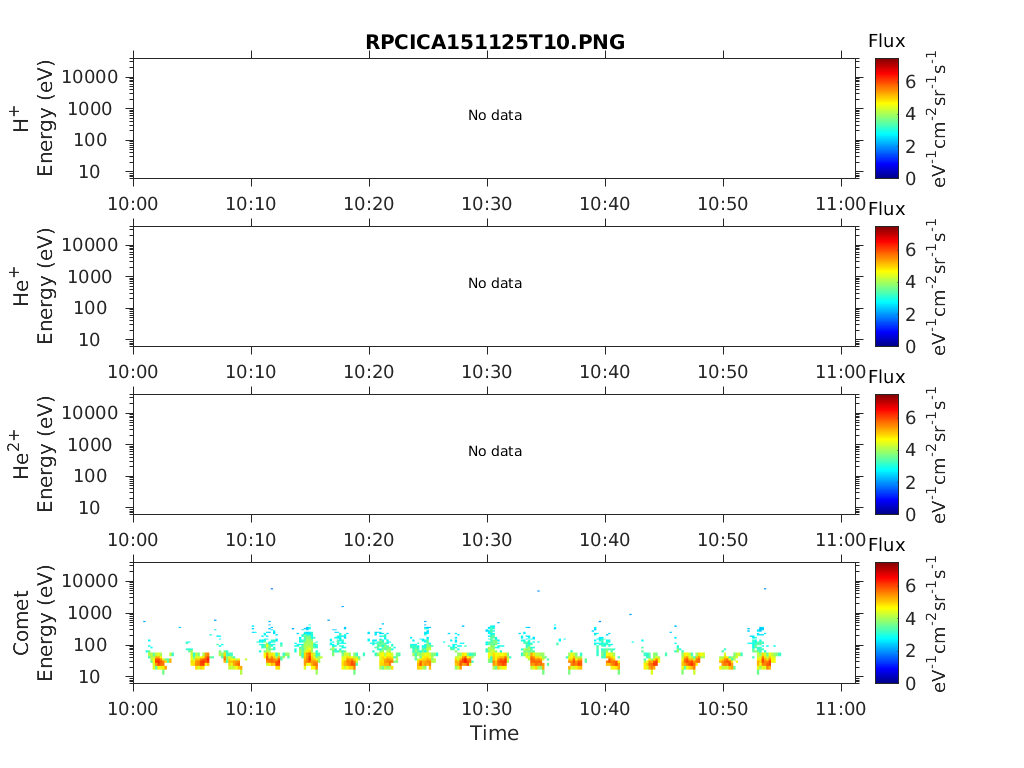The image size is (1024, 768).
Task: Click the 10000 energy tick on Comet panel
Action: [x=90, y=581]
